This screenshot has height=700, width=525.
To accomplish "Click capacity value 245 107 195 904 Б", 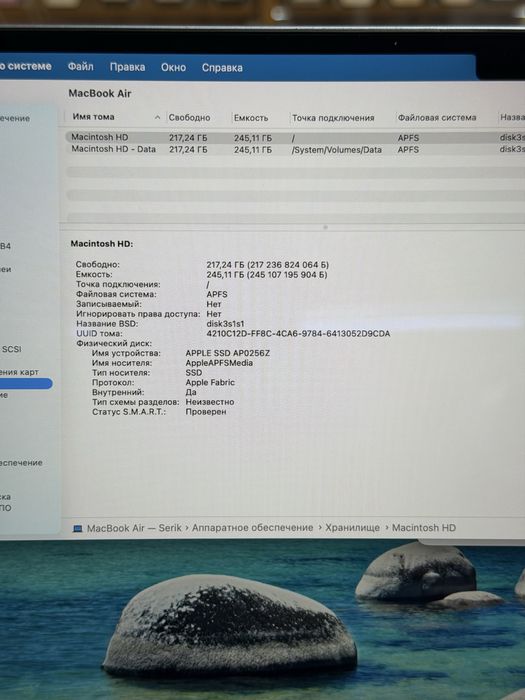I will coord(287,275).
